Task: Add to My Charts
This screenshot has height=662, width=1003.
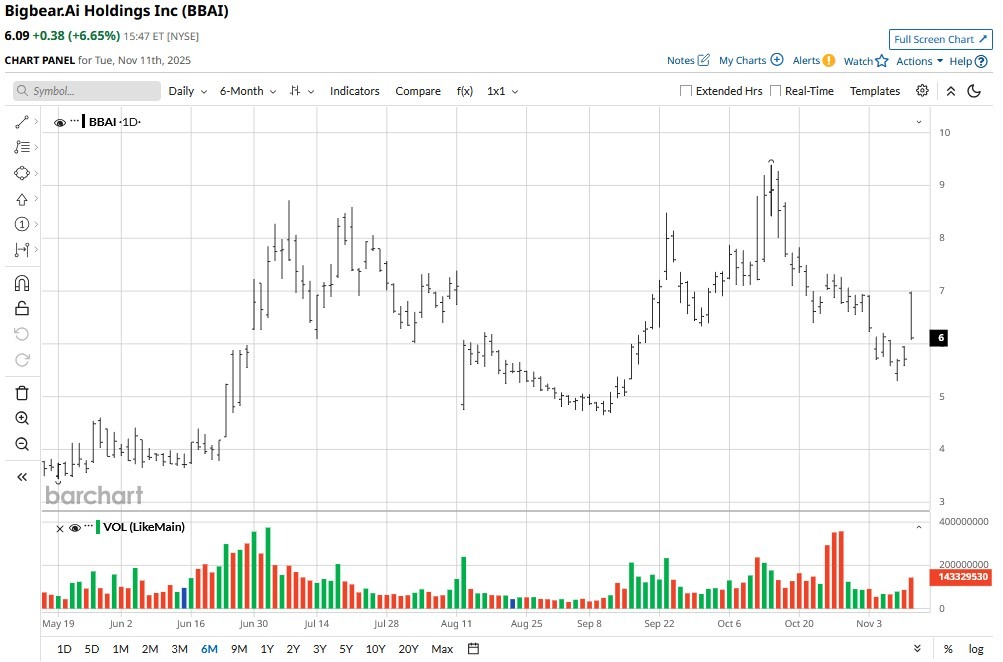Action: pos(751,60)
